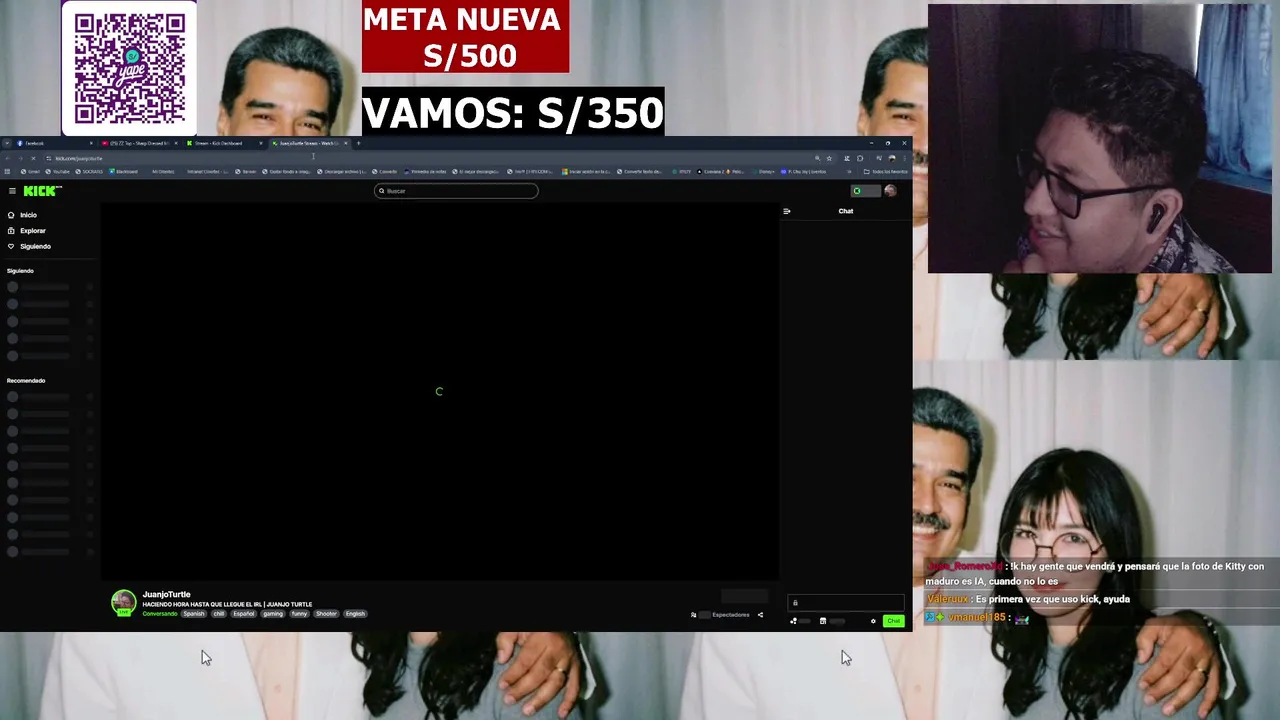
Task: Select the Español tag
Action: tap(244, 614)
